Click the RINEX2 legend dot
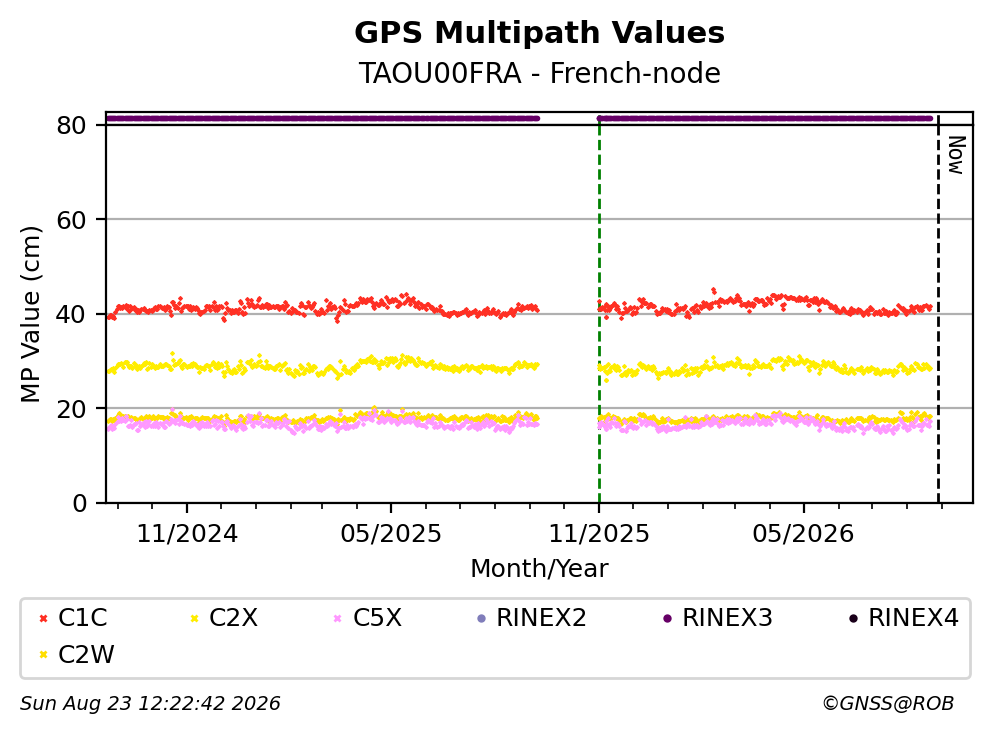 (x=481, y=619)
